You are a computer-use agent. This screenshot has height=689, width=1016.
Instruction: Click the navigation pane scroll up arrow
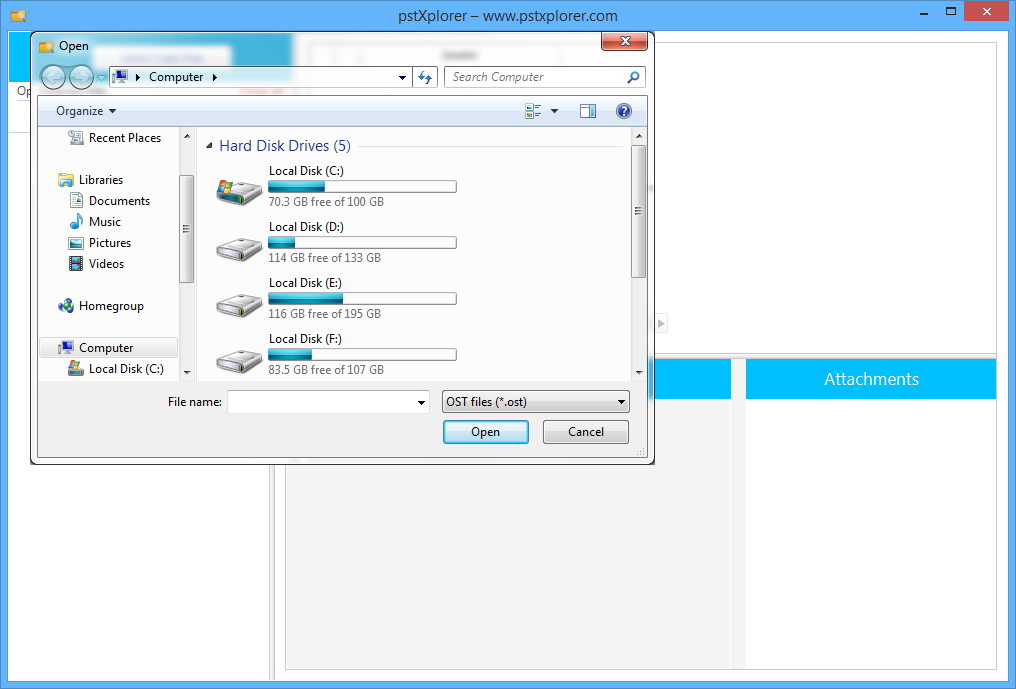click(x=187, y=136)
